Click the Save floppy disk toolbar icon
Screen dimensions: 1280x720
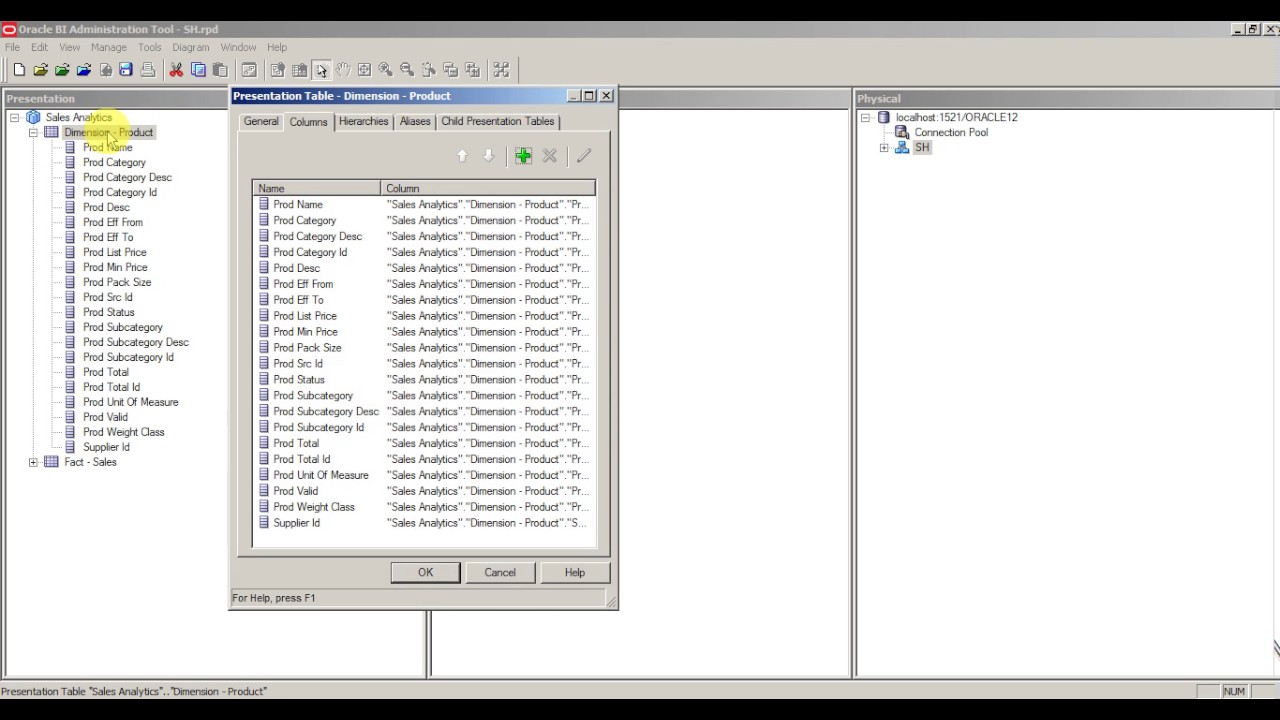pyautogui.click(x=126, y=70)
